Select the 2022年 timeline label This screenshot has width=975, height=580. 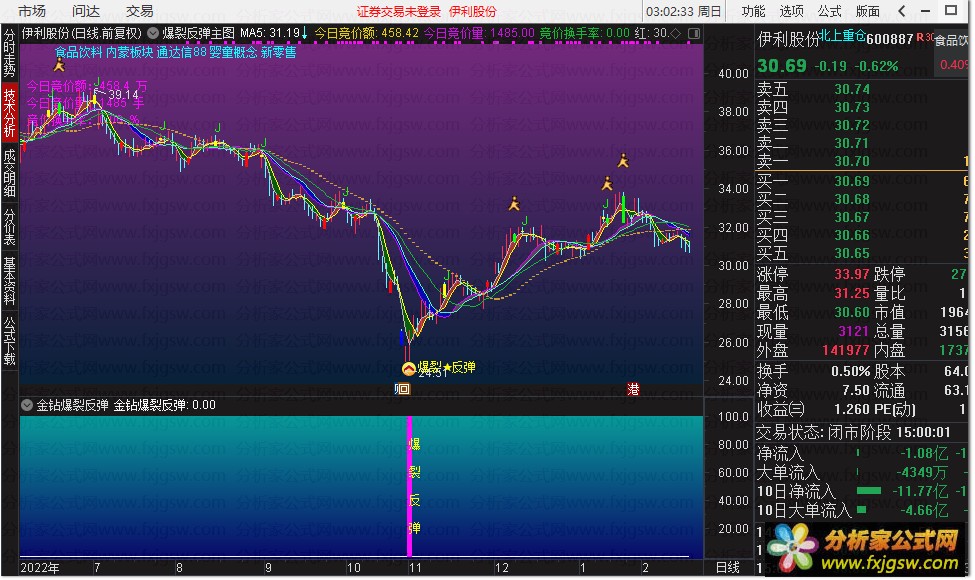coord(40,568)
